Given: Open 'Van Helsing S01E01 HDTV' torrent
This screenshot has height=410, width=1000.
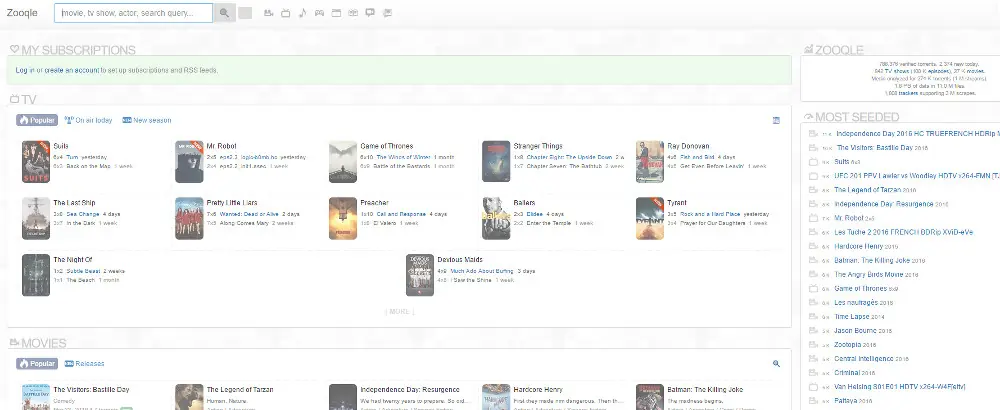Looking at the screenshot, I should click(x=901, y=387).
